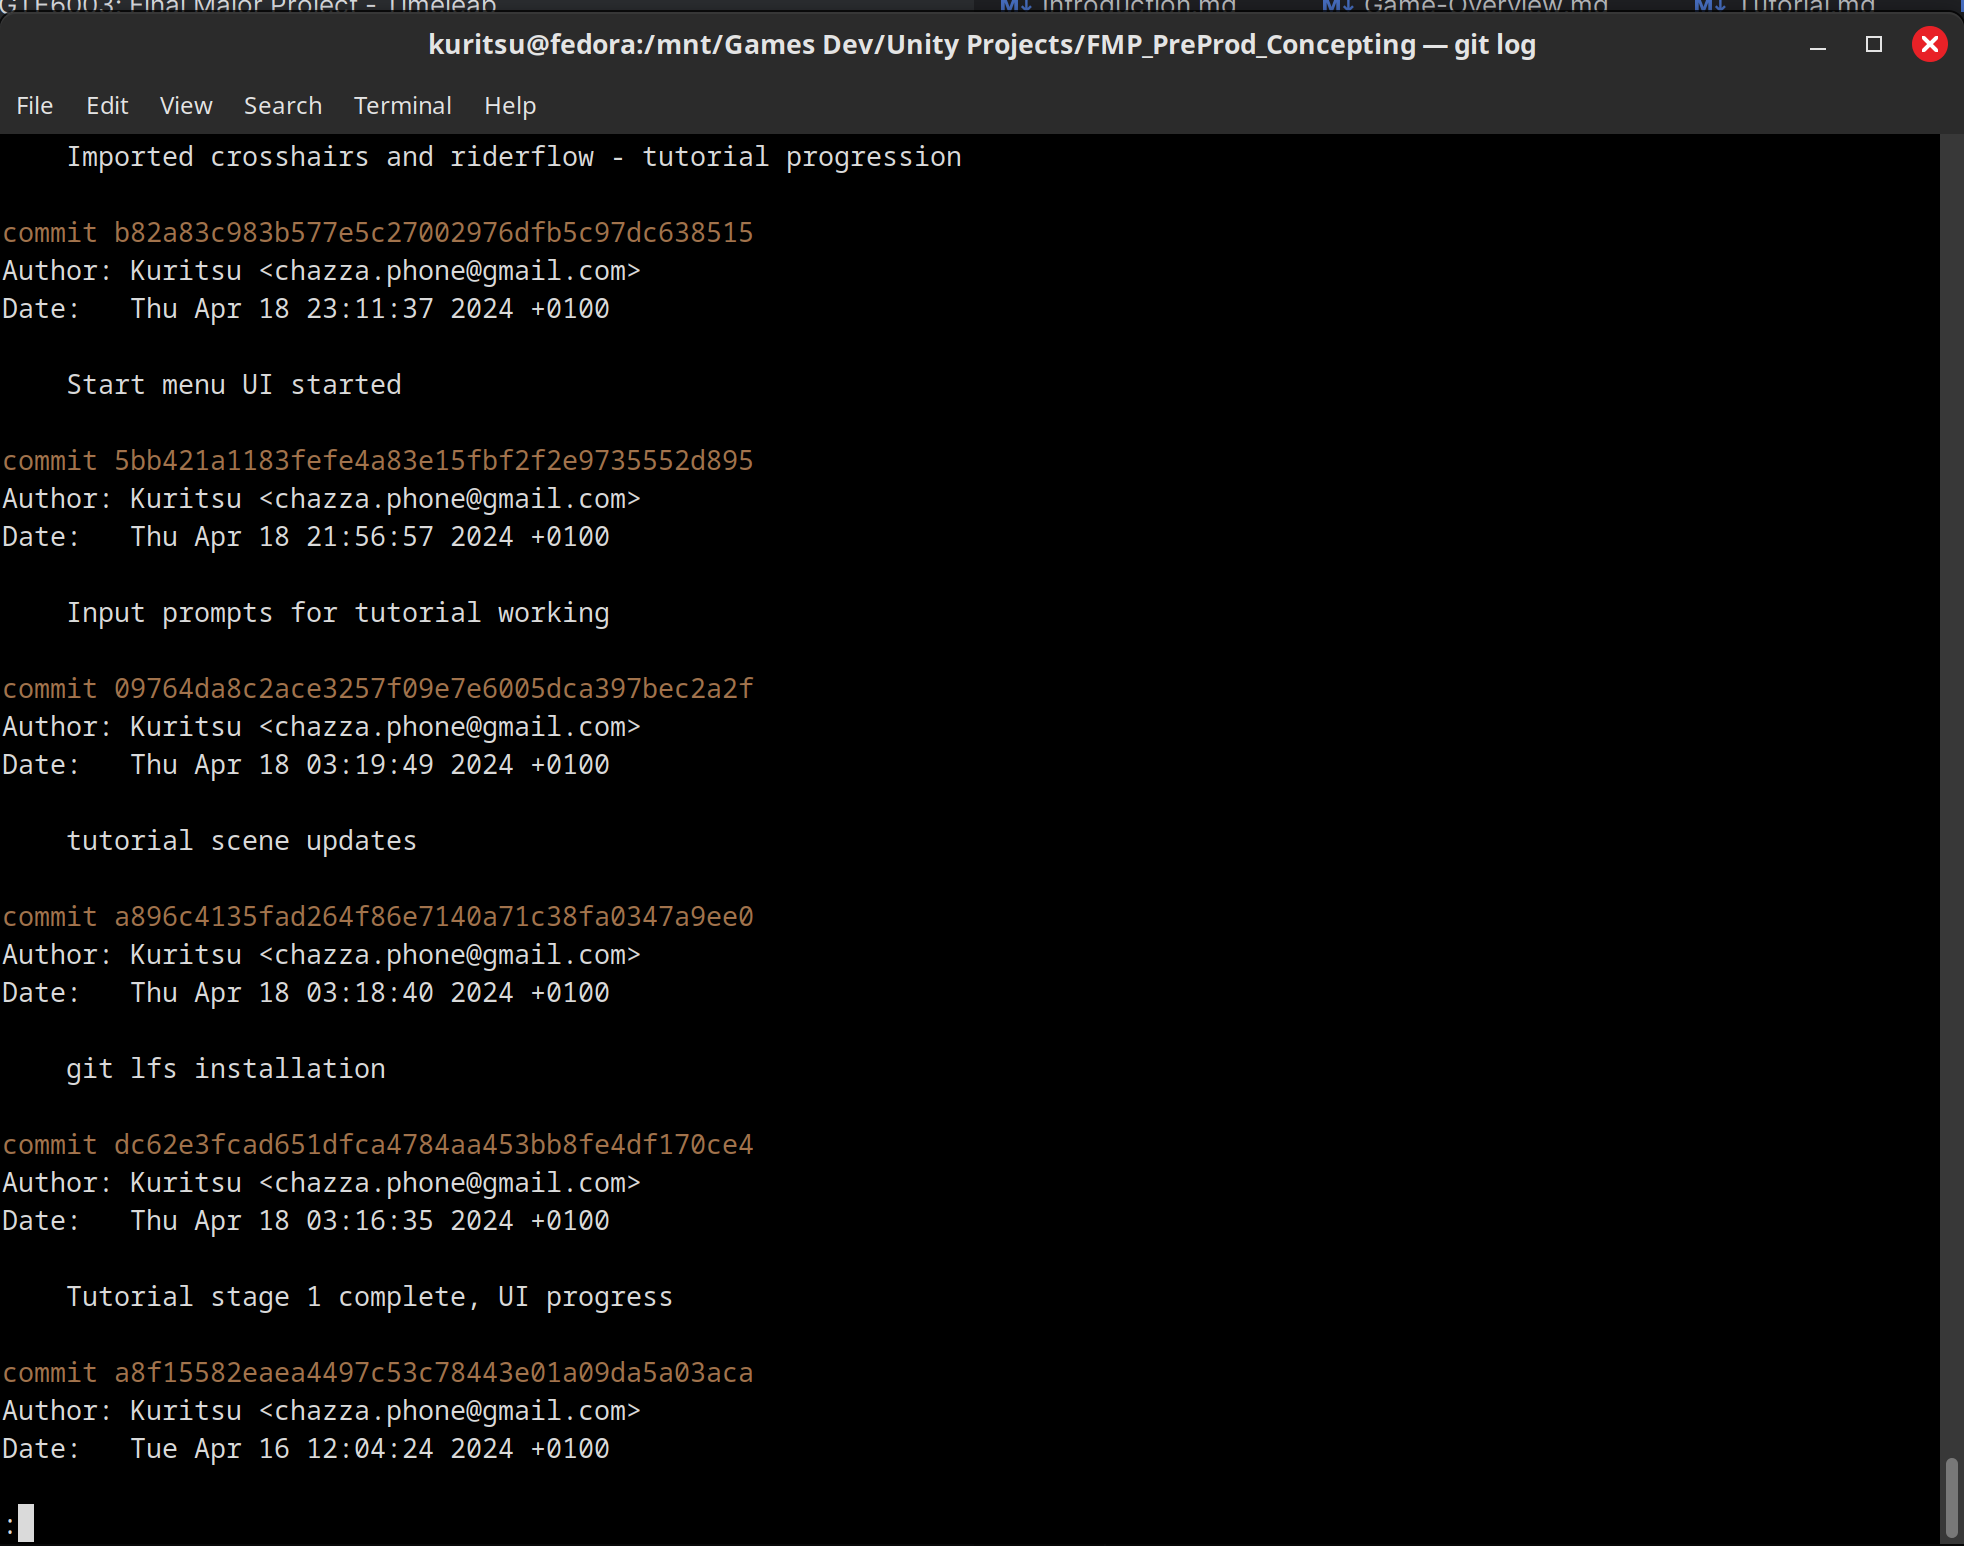Click the terminal title bar text

(x=981, y=44)
